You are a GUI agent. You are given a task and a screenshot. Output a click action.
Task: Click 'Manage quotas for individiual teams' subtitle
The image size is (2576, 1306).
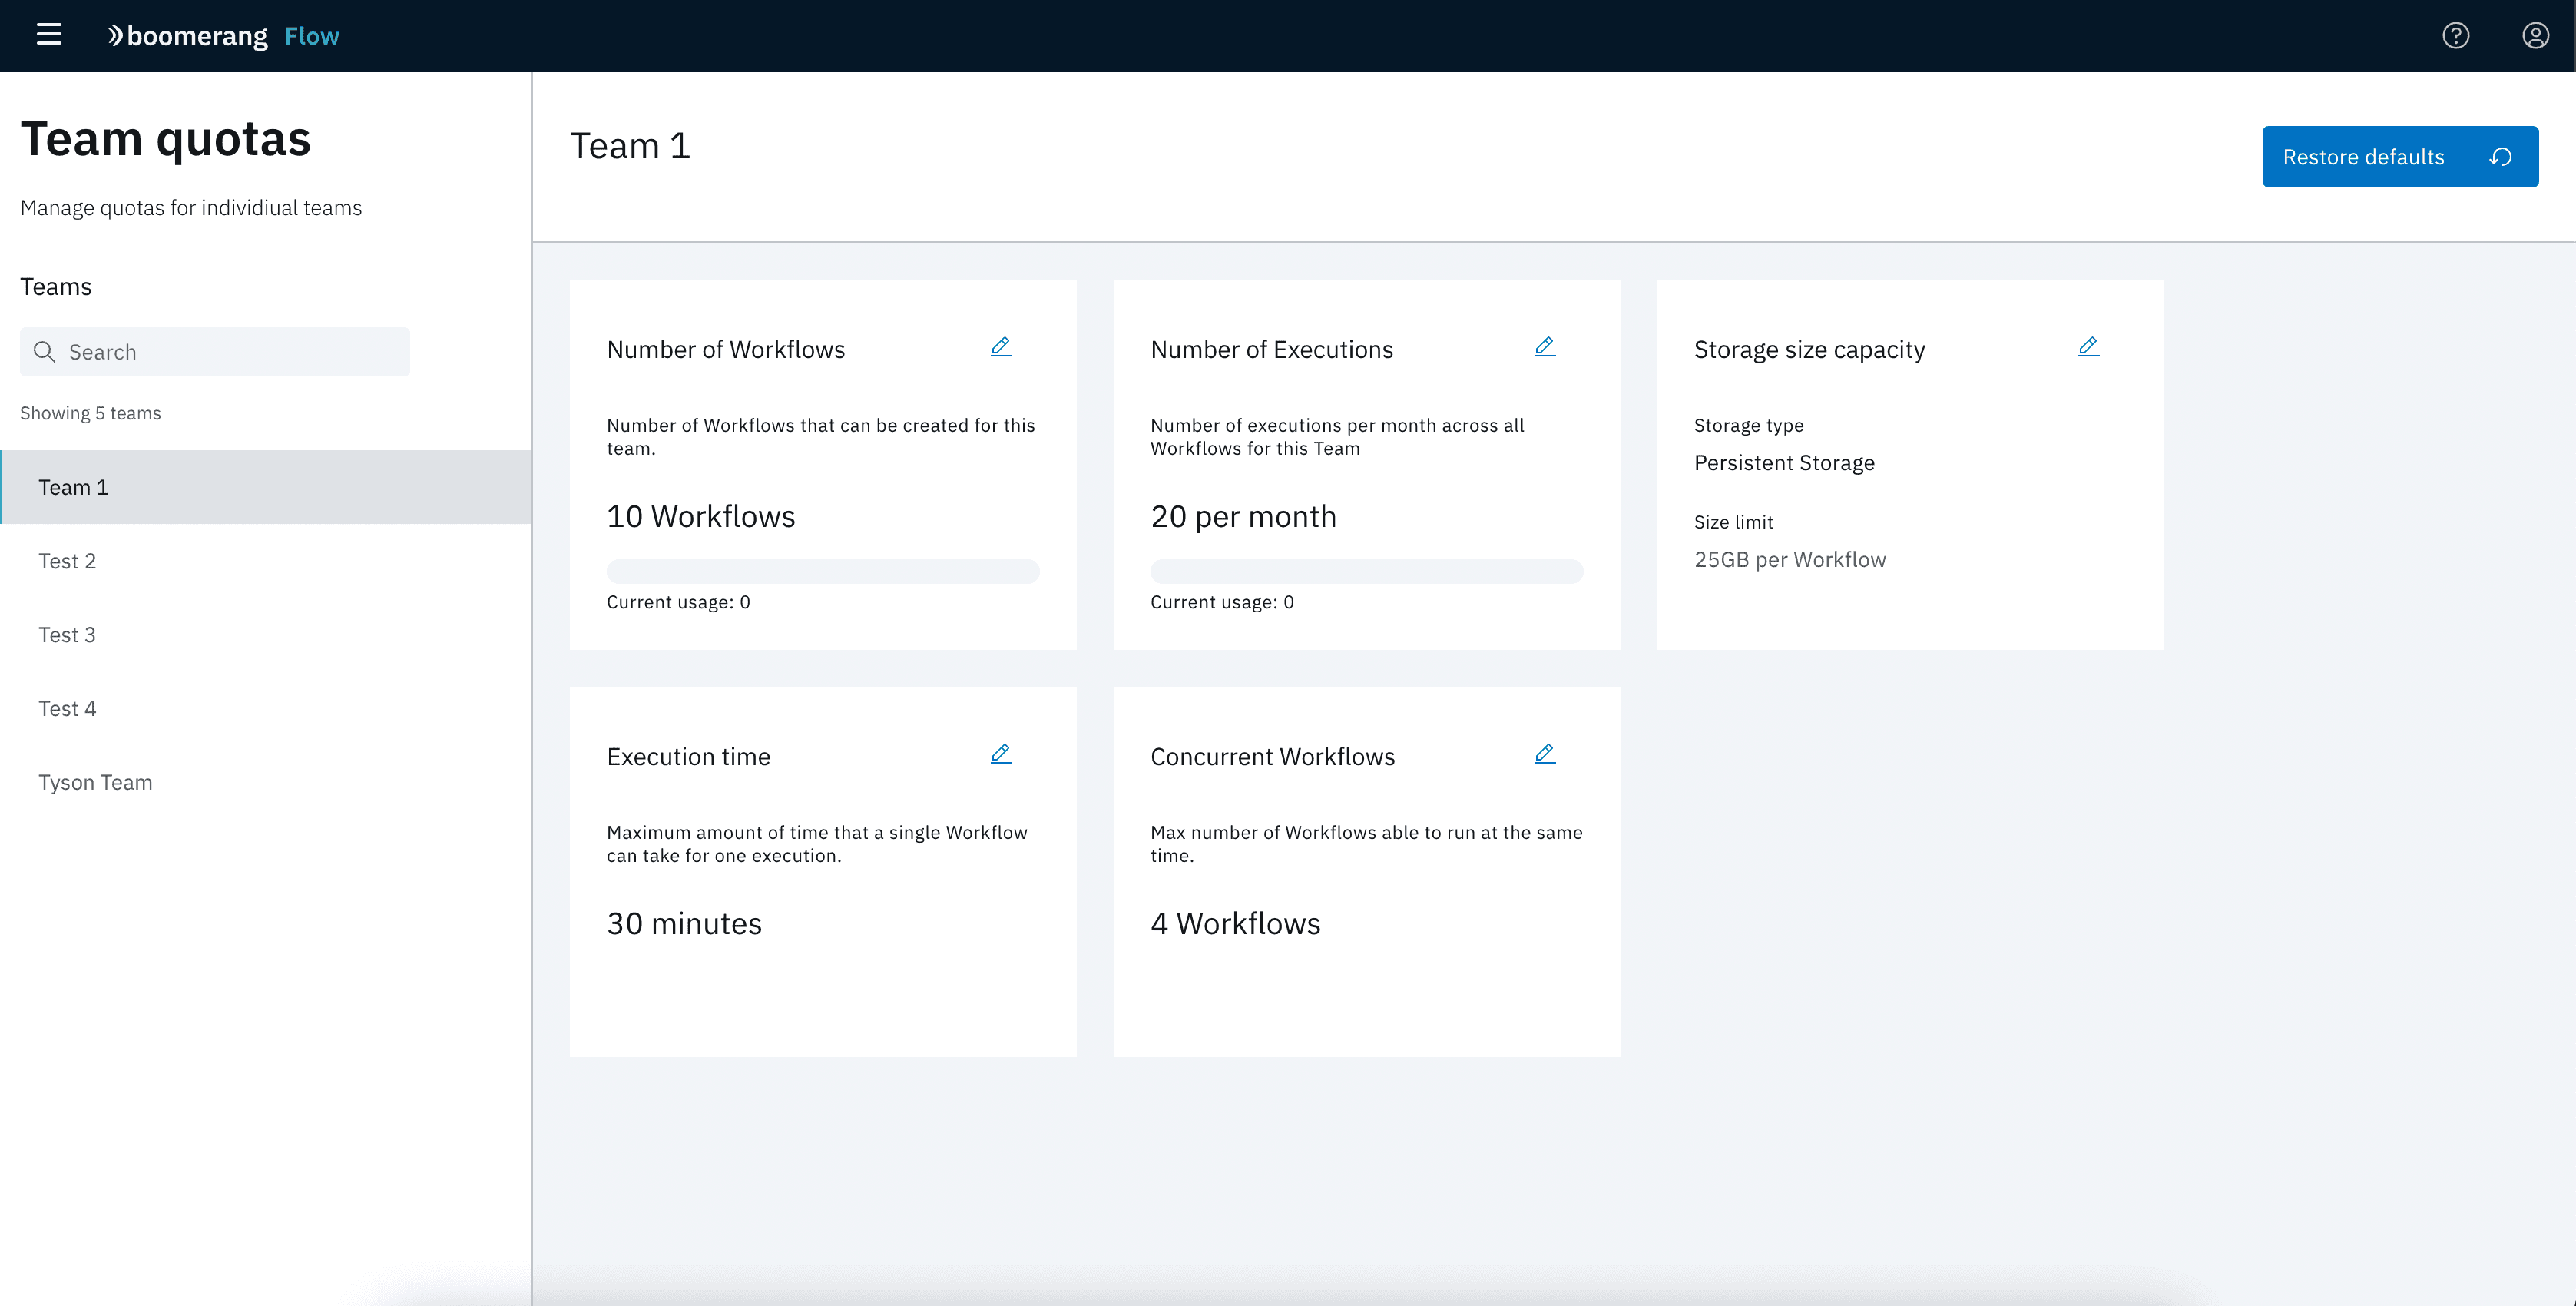191,208
